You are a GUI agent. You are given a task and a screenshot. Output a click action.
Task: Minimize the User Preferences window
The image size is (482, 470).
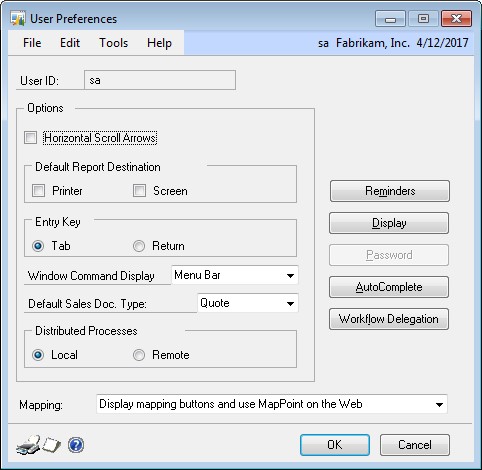[390, 19]
